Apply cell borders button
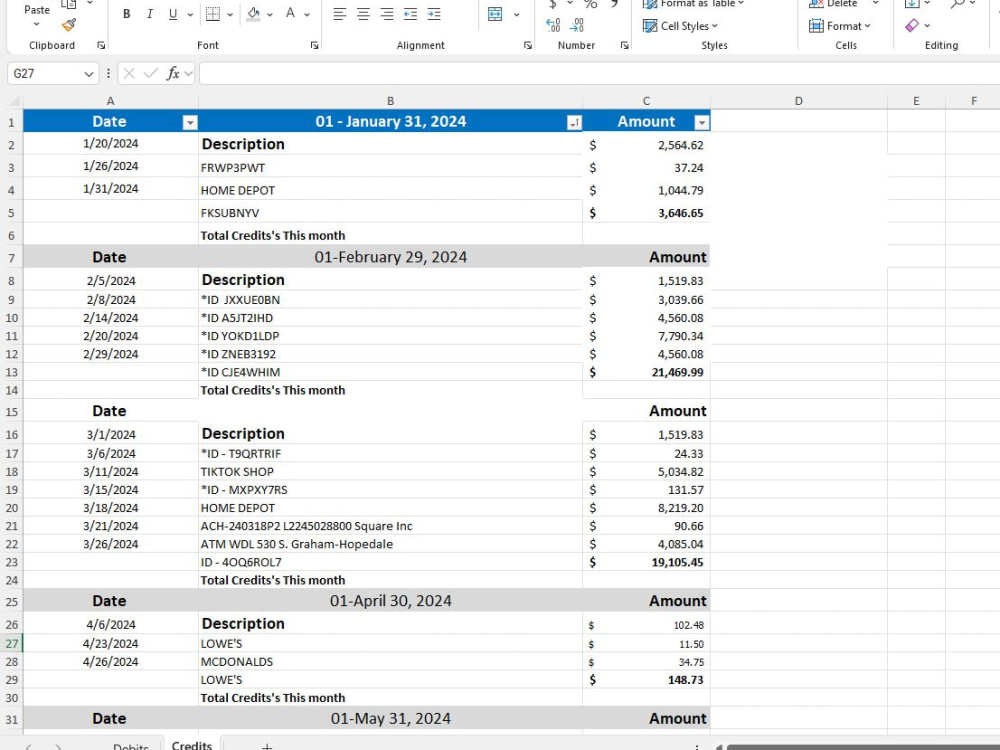Image resolution: width=1000 pixels, height=750 pixels. pos(213,14)
